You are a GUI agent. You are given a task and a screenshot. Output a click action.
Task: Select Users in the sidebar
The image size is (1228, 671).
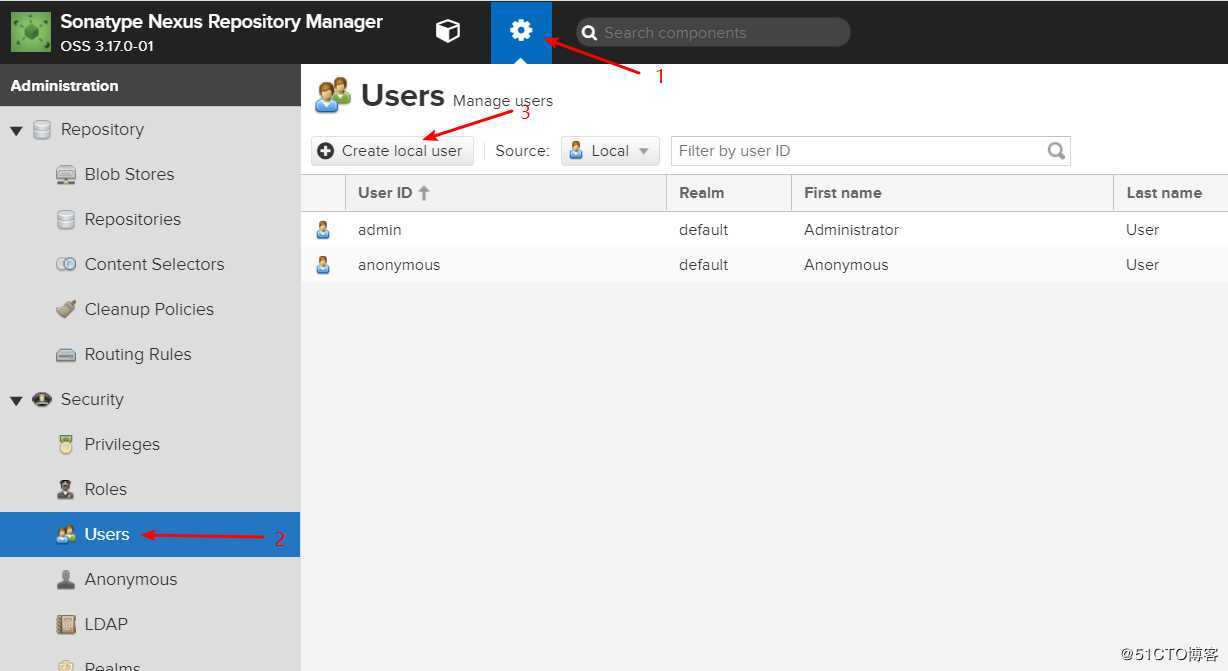150,535
